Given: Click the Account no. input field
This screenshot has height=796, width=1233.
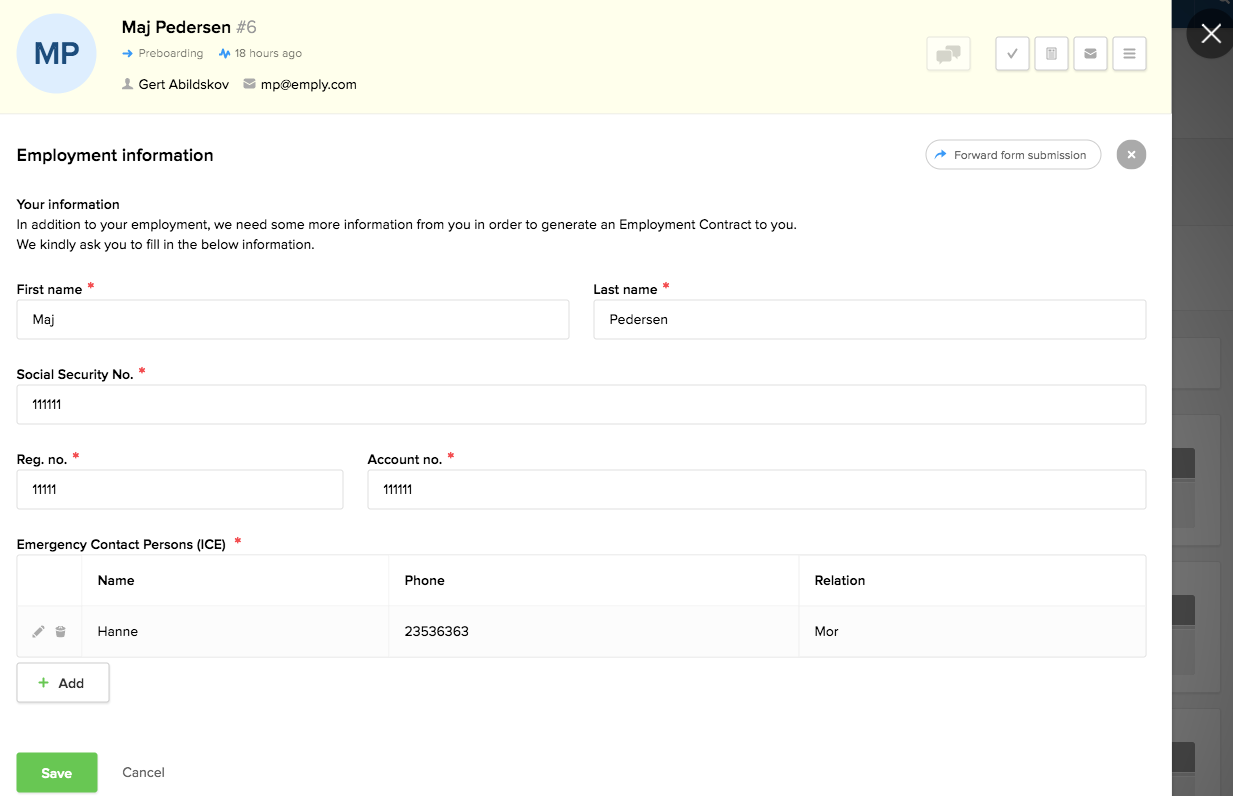Looking at the screenshot, I should click(756, 490).
